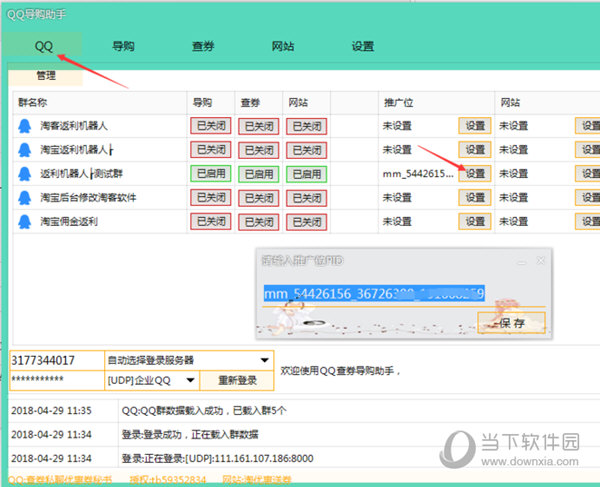Click QQ penguin icon for 返利机器人测试群
600x487 pixels.
25,174
